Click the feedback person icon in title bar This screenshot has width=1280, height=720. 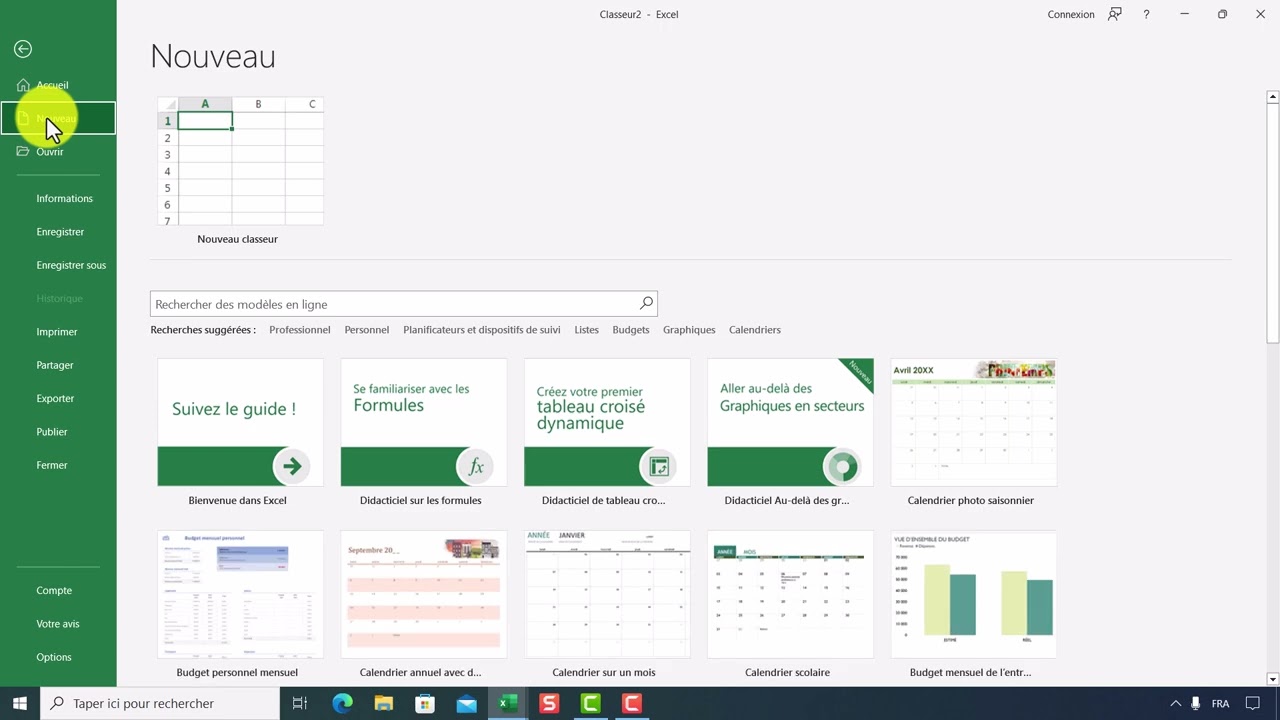pyautogui.click(x=1115, y=14)
